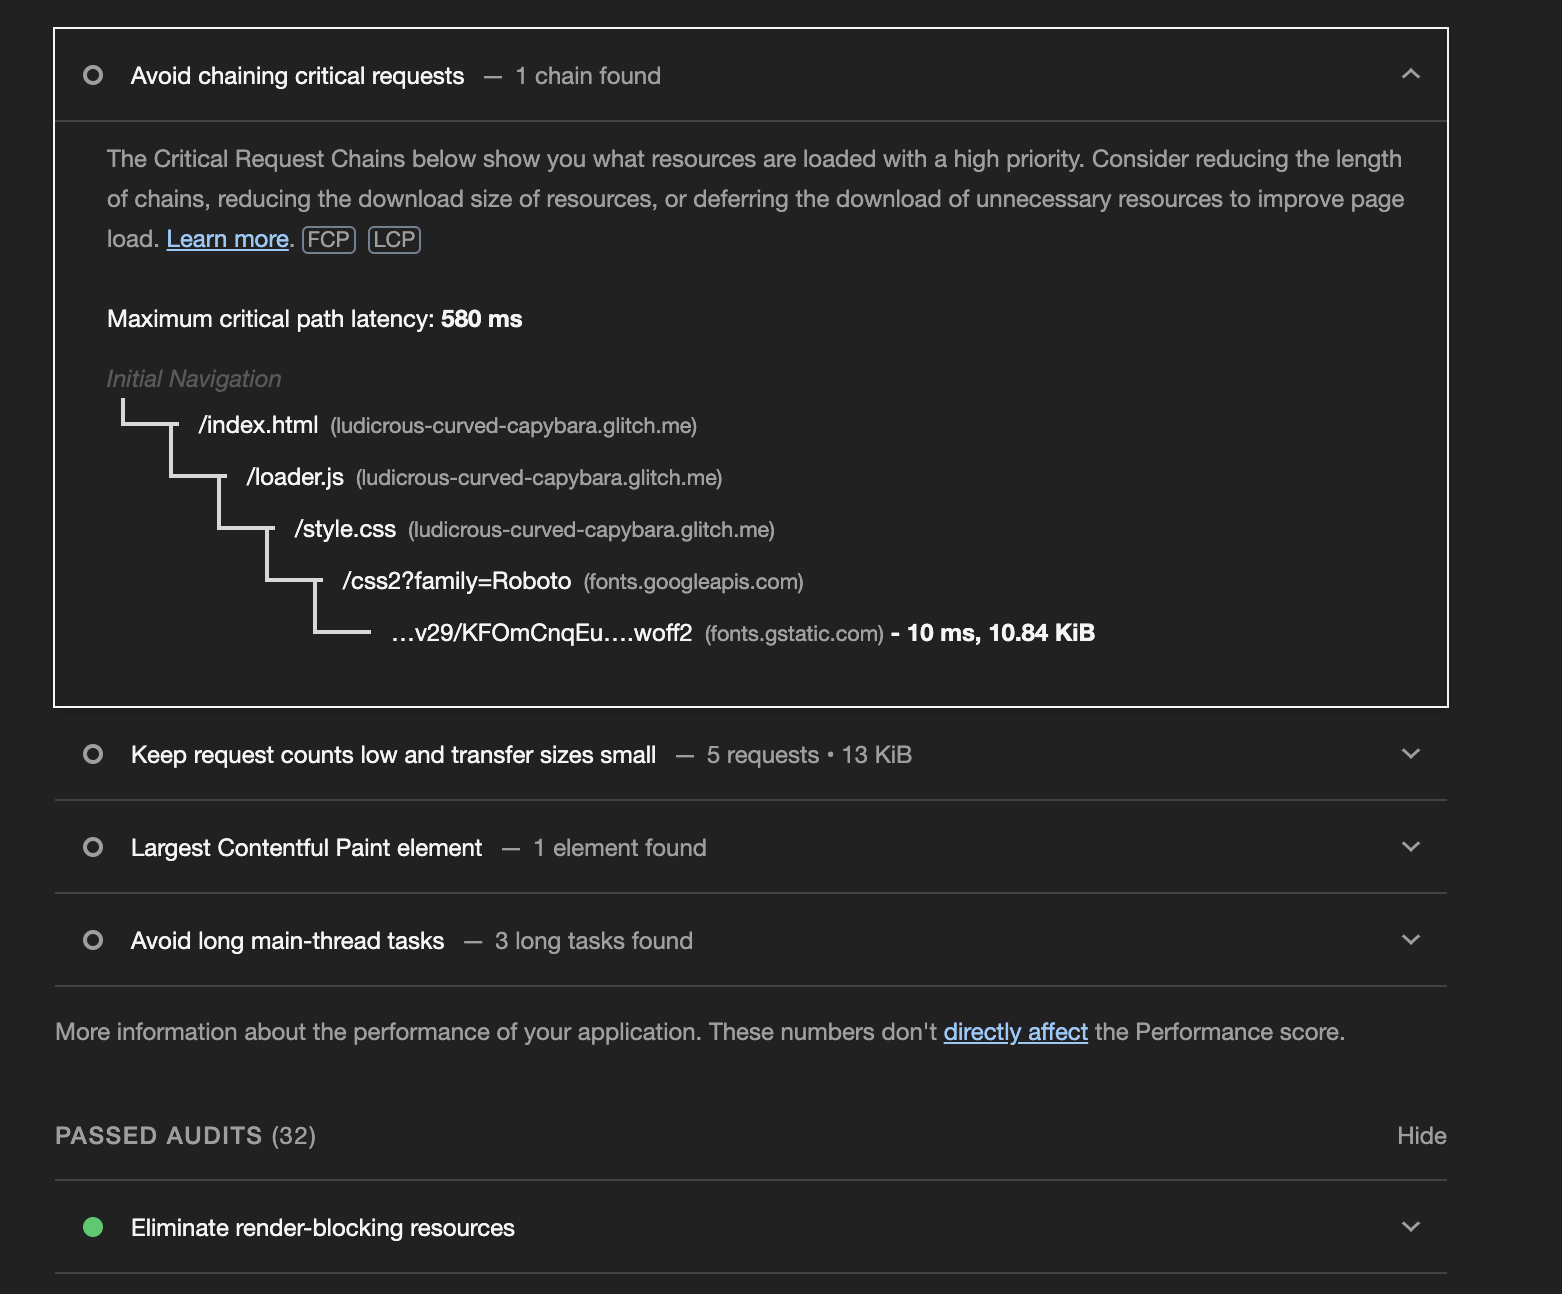Expand the Avoid long main-thread tasks audit
The width and height of the screenshot is (1562, 1294).
[1411, 940]
